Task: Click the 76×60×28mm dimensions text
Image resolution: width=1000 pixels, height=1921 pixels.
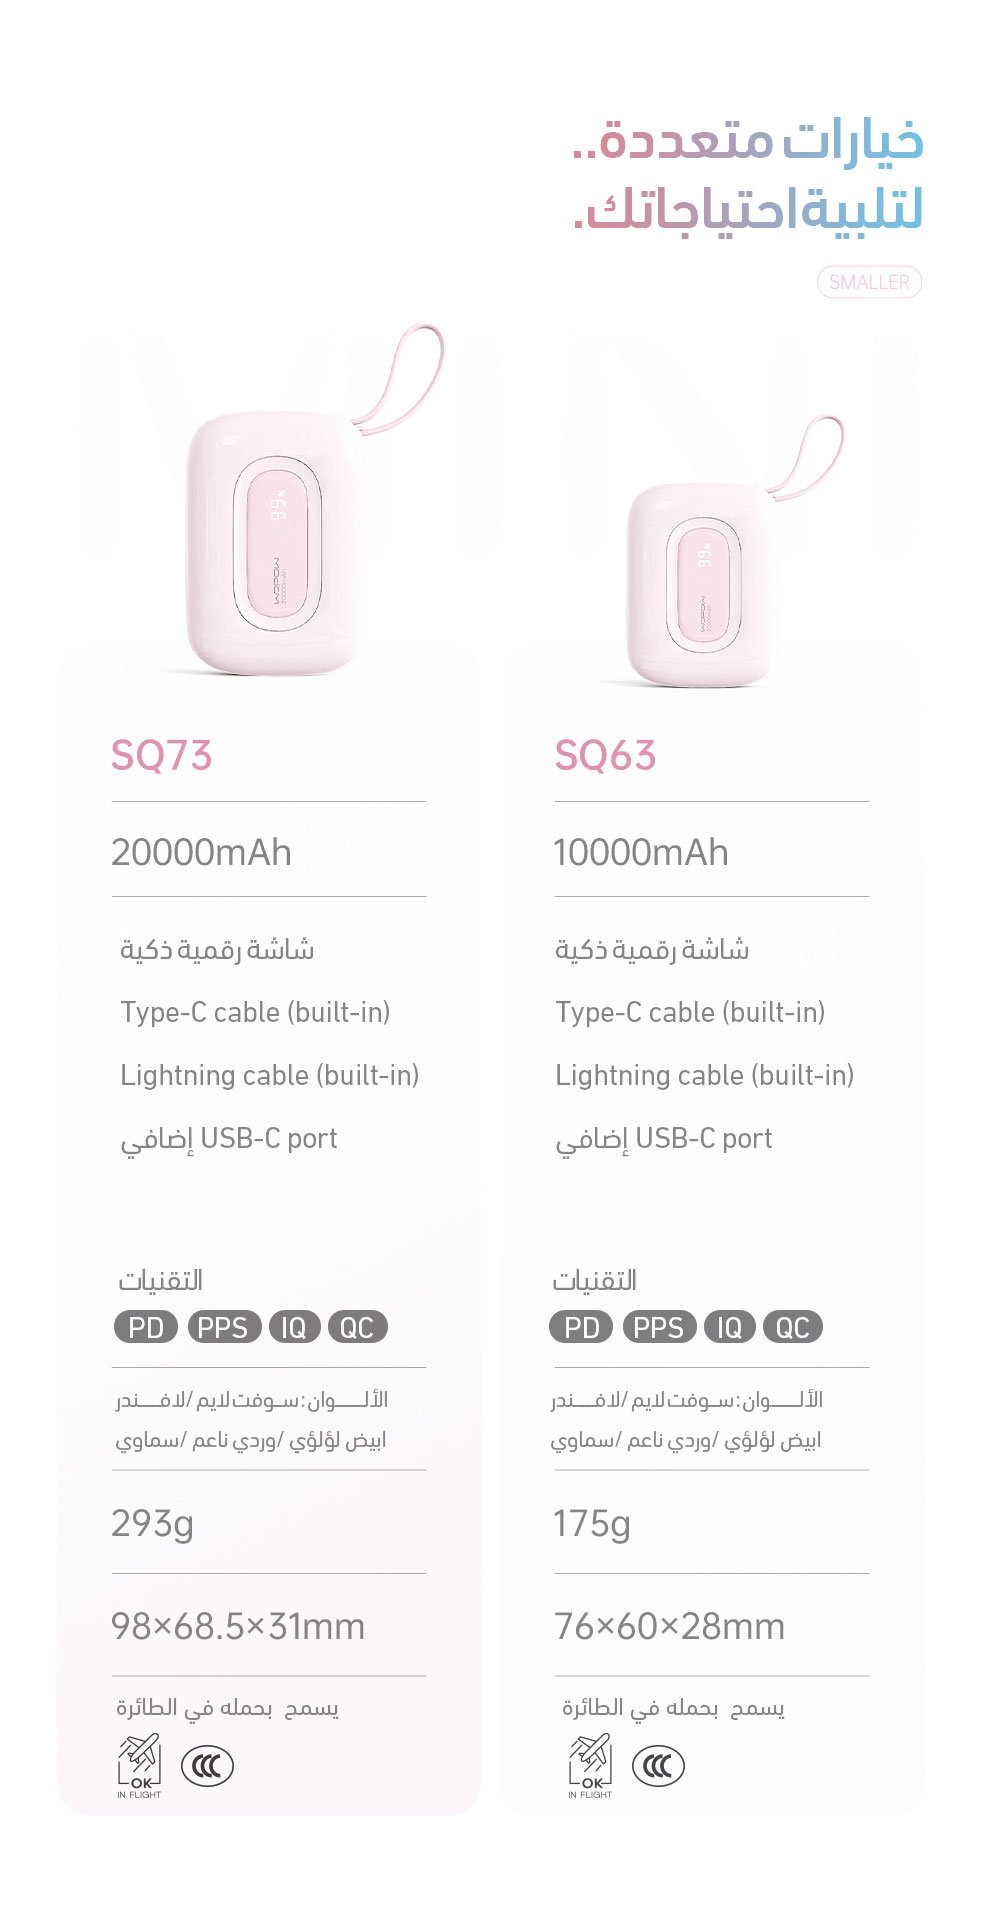Action: [x=669, y=1626]
